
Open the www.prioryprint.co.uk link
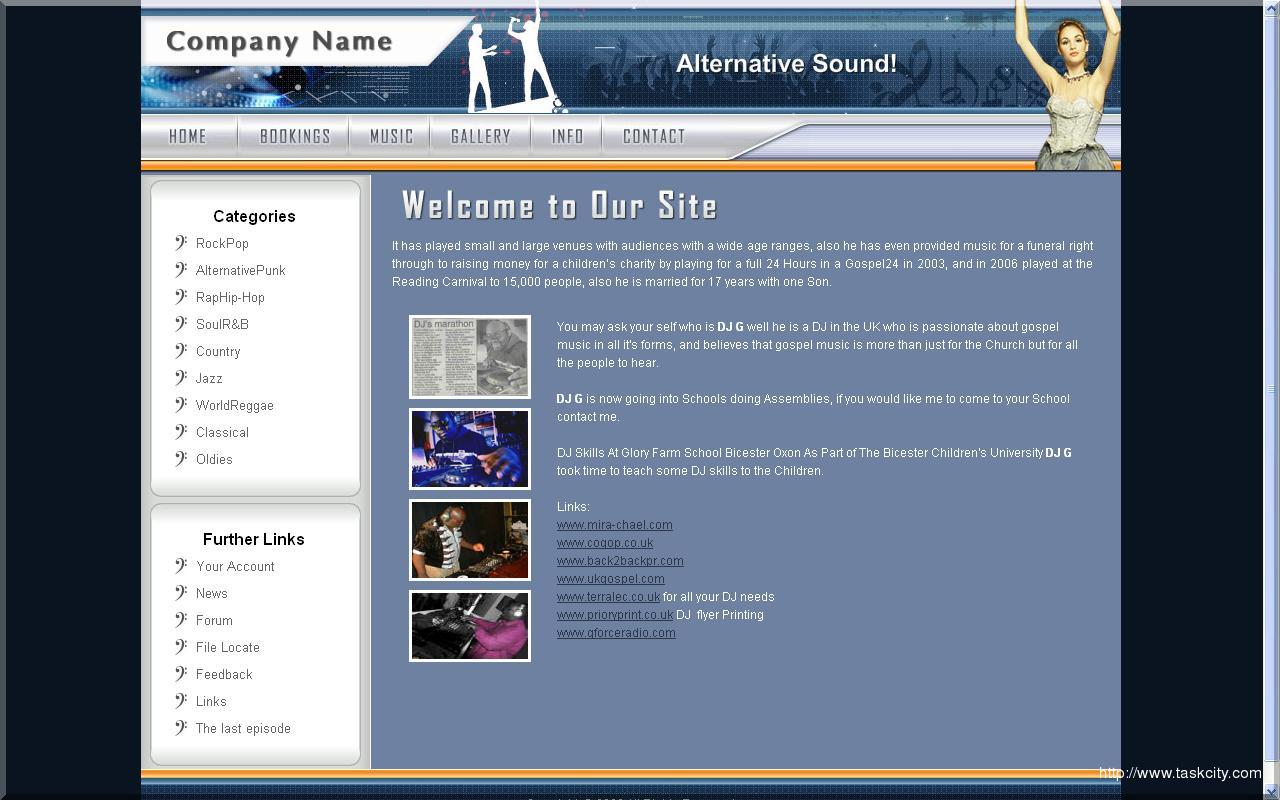point(614,614)
